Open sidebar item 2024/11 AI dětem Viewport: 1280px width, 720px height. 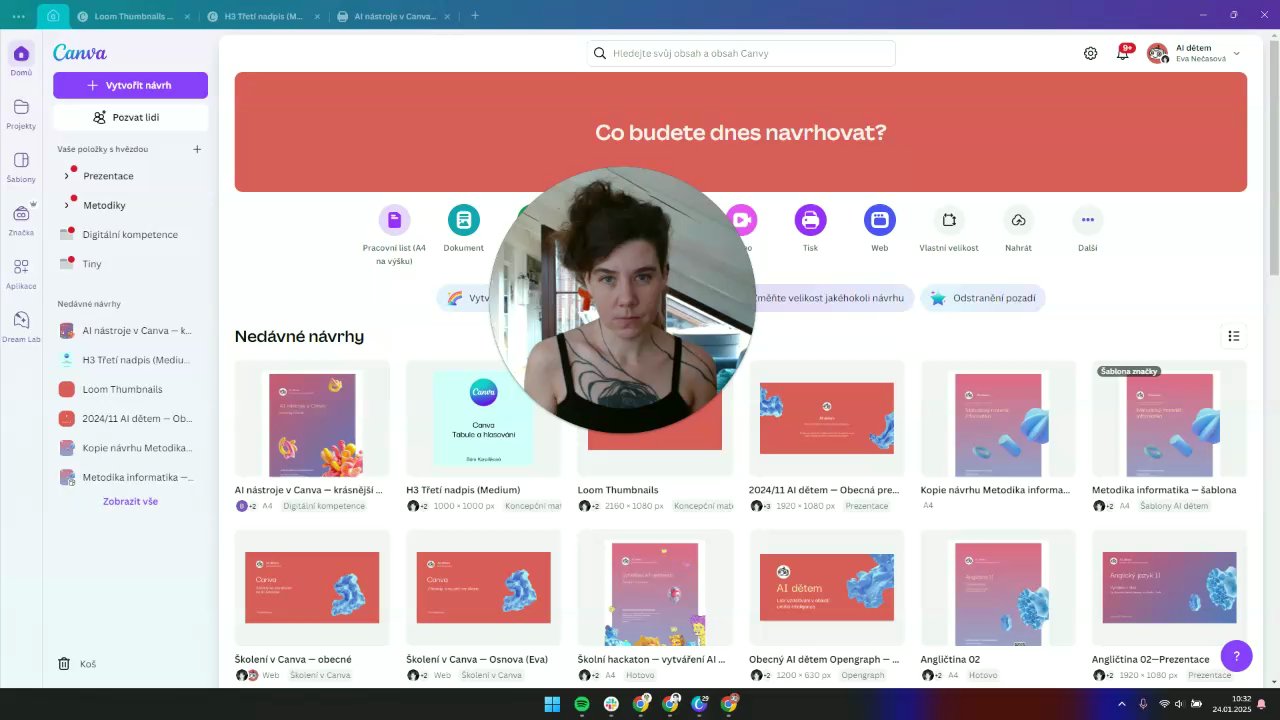tap(130, 418)
